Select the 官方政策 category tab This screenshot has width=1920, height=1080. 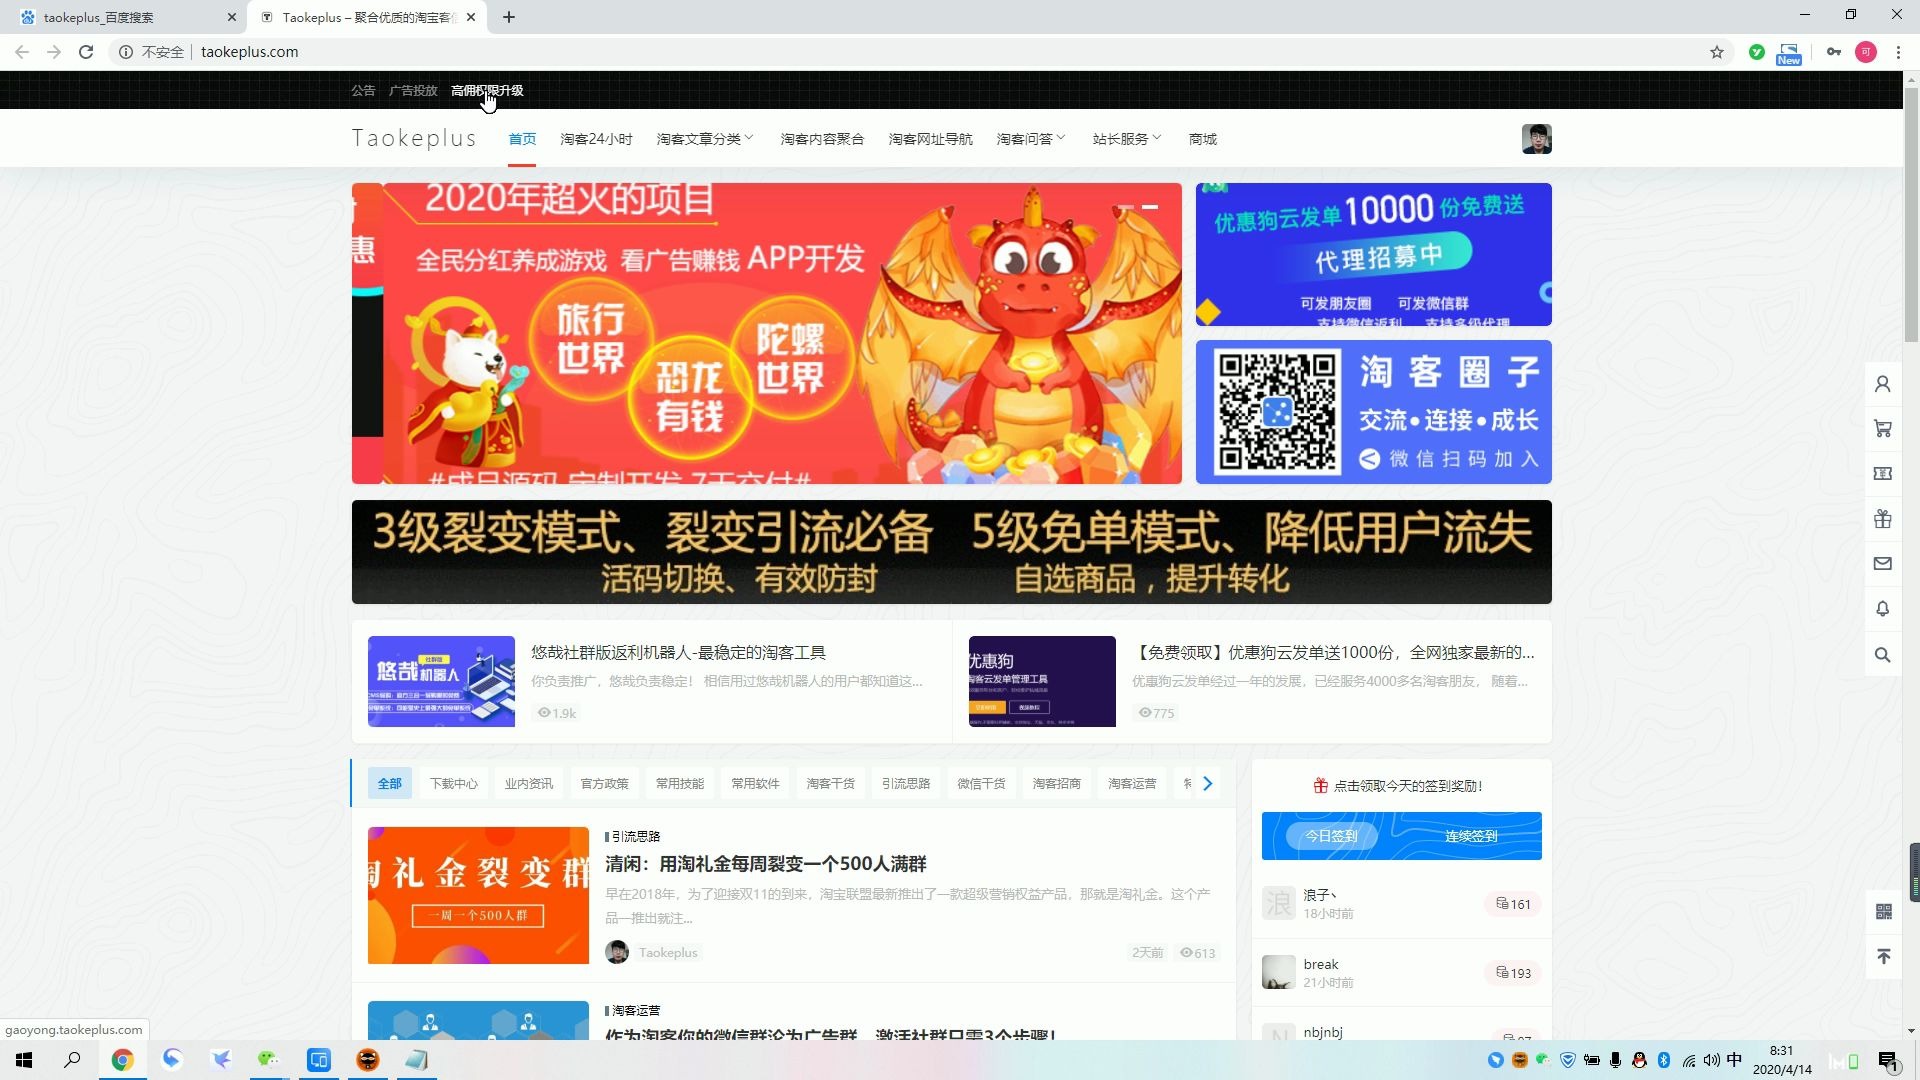click(604, 784)
